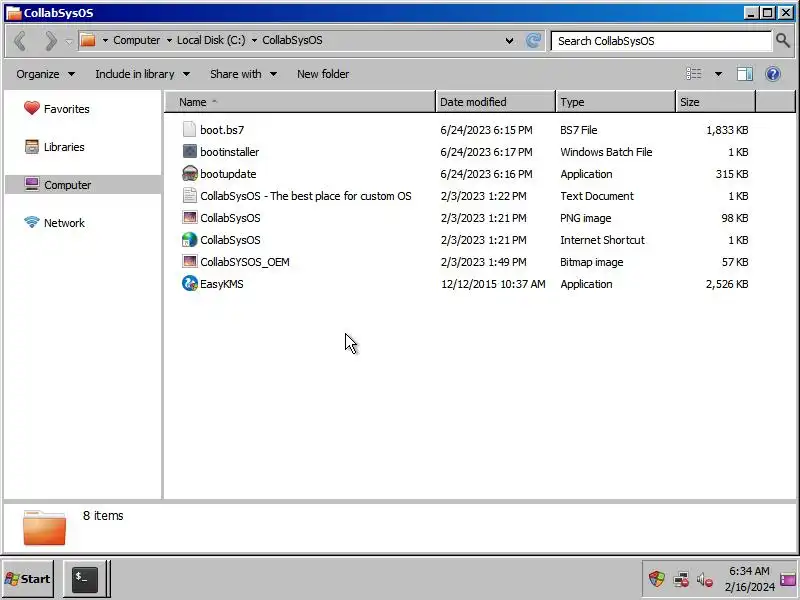This screenshot has height=600, width=800.
Task: Sort by the Size column header
Action: tap(716, 102)
